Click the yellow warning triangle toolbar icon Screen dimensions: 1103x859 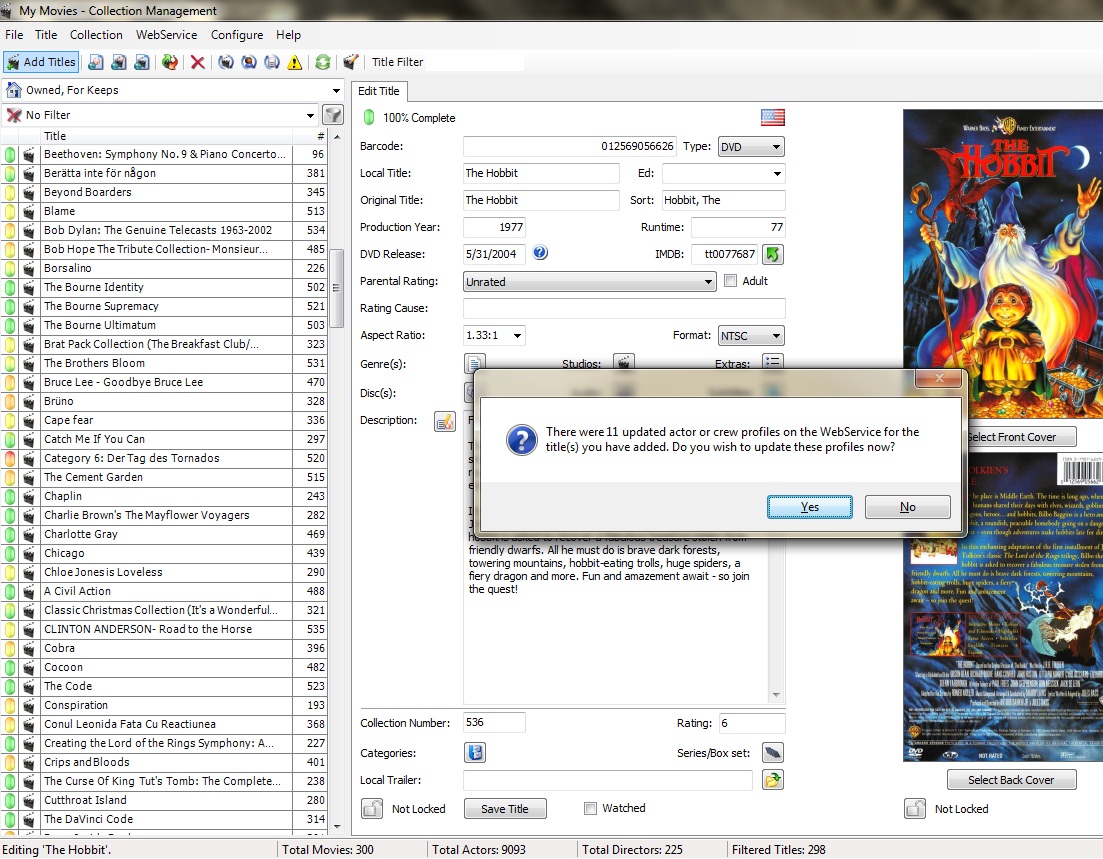pos(294,62)
